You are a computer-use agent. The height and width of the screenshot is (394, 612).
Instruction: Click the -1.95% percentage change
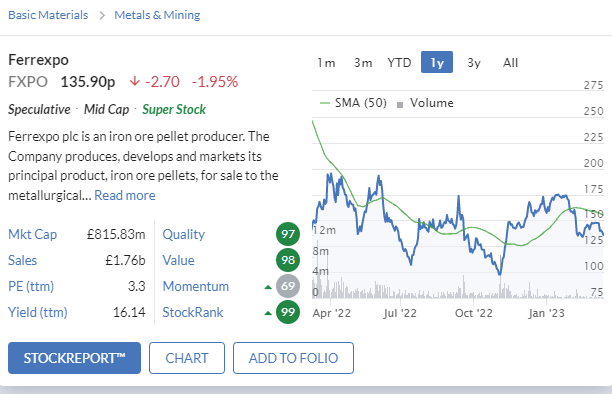pos(215,82)
